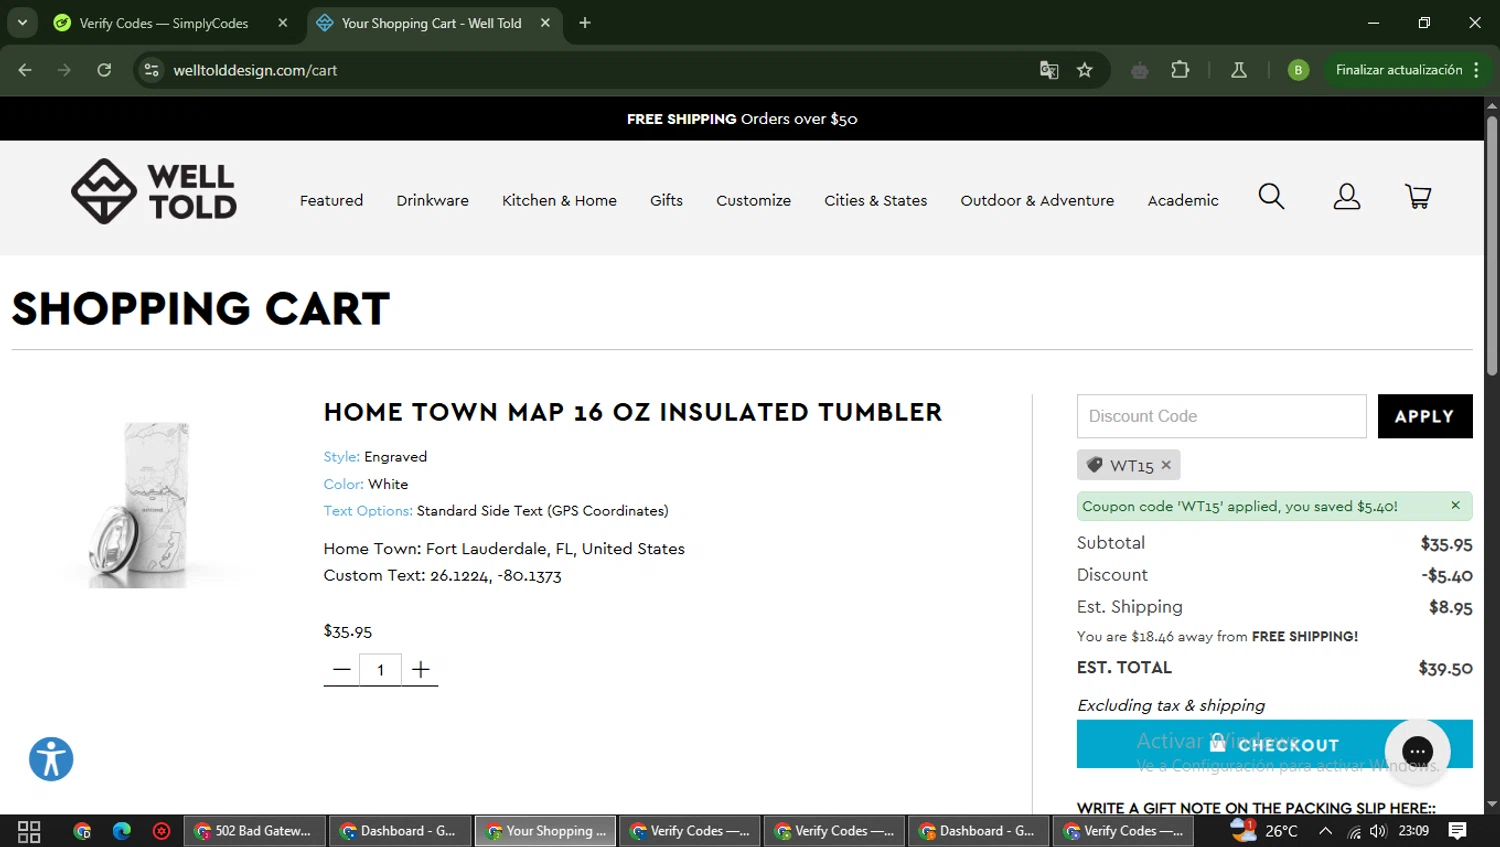Open the taskbar weather widget 26°C

pyautogui.click(x=1265, y=830)
